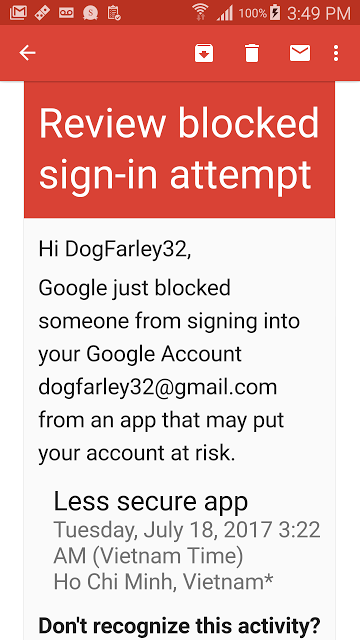
Task: Delete the email using trash icon
Action: (252, 53)
